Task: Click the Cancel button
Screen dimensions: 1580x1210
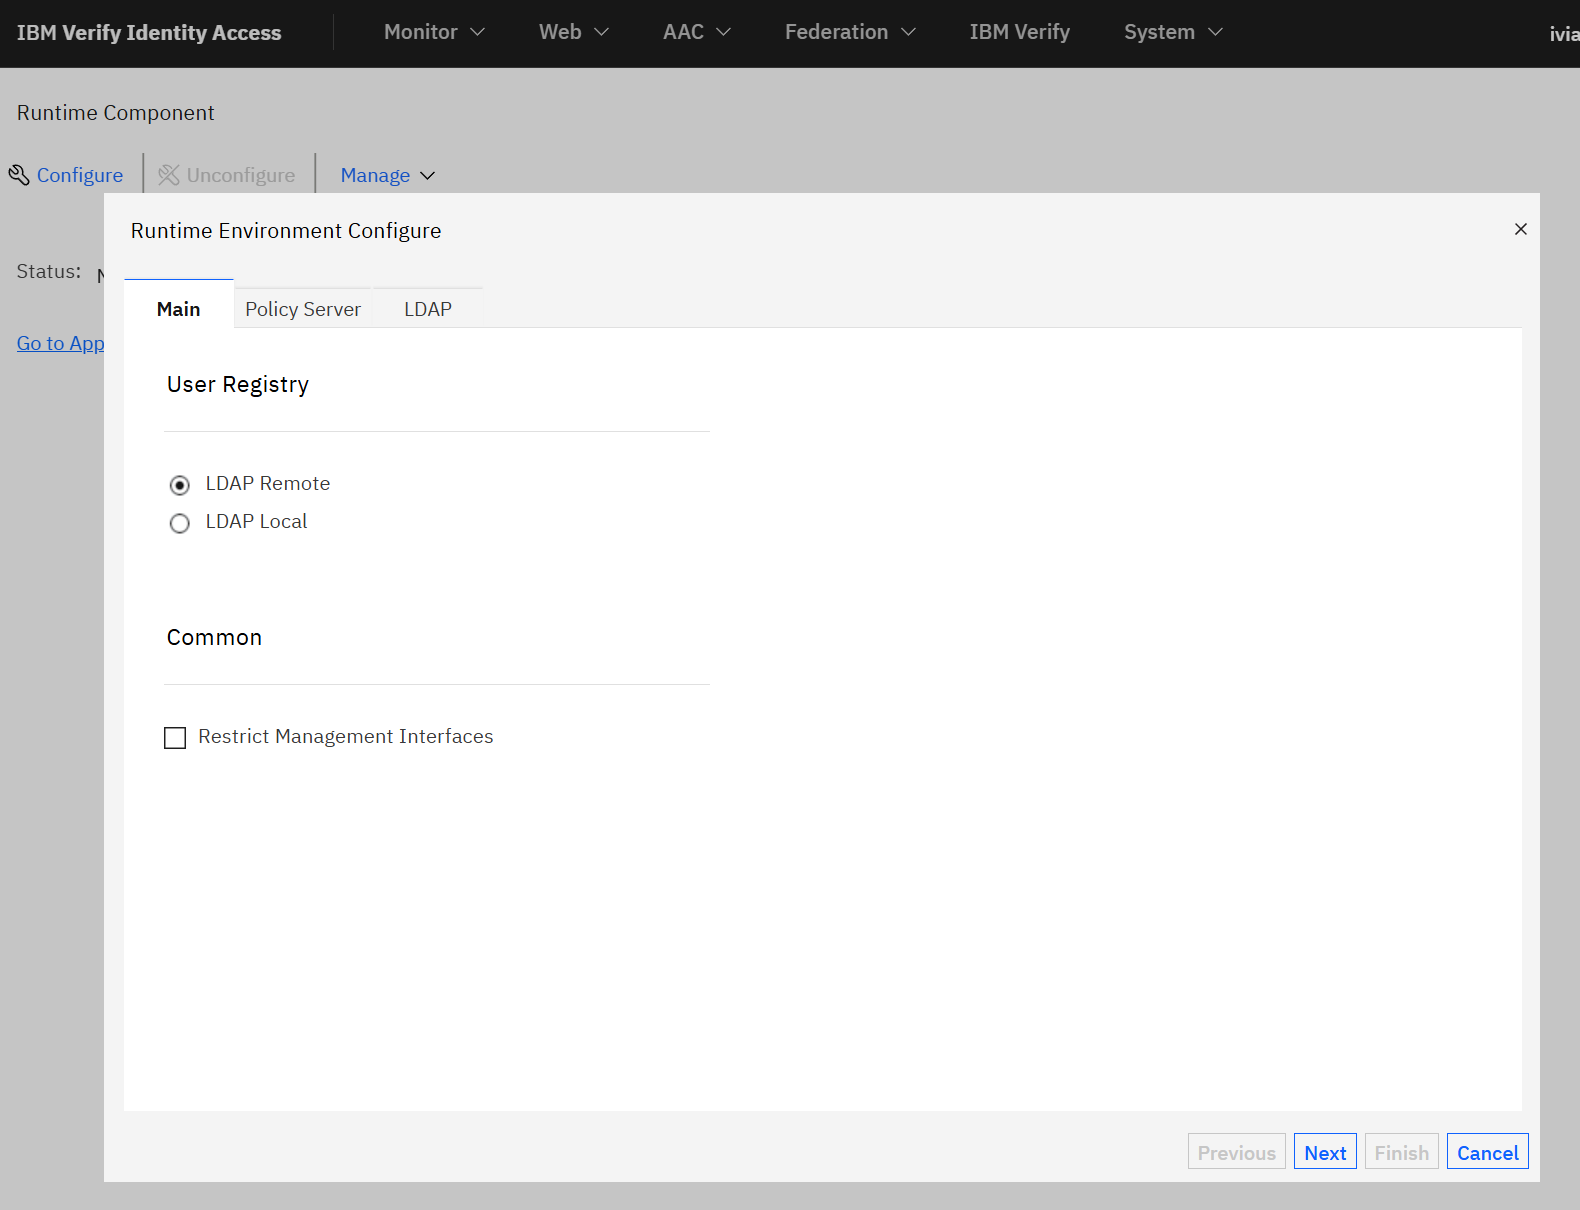Action: pos(1487,1152)
